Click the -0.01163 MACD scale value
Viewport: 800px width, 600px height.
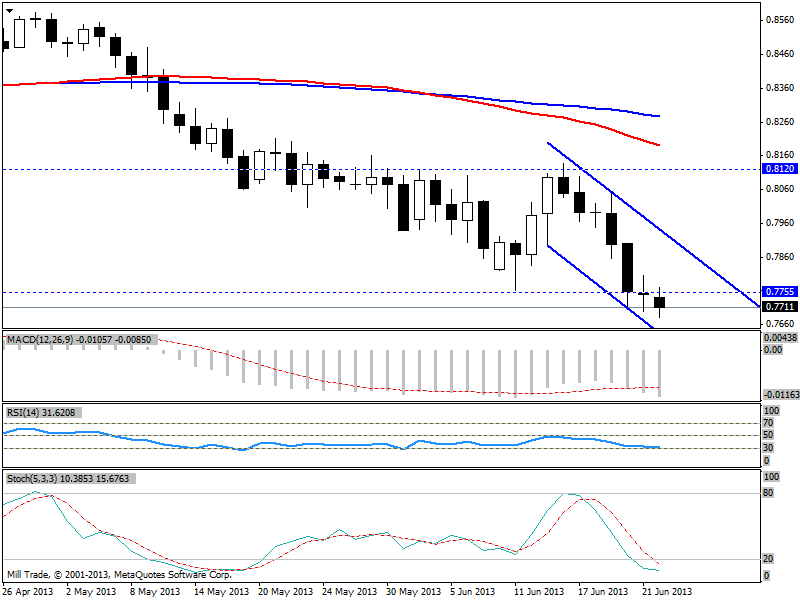pyautogui.click(x=781, y=395)
